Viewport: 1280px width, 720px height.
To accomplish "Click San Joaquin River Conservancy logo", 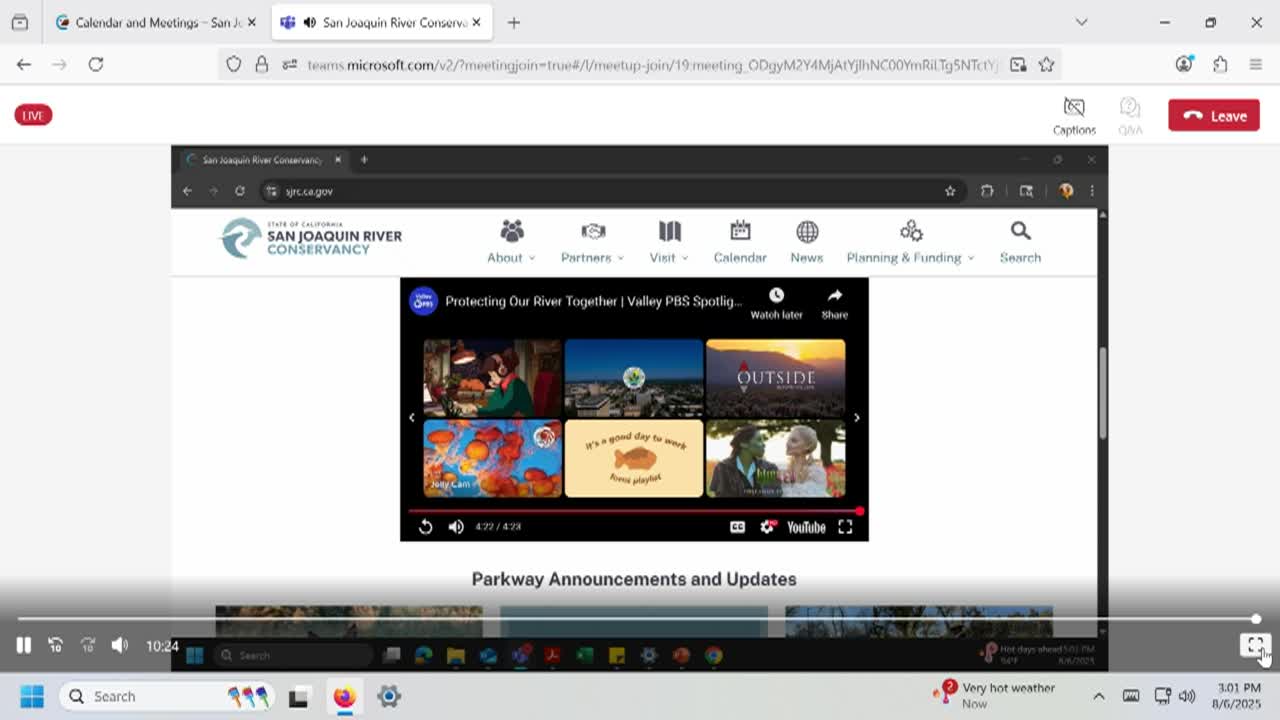I will 311,238.
